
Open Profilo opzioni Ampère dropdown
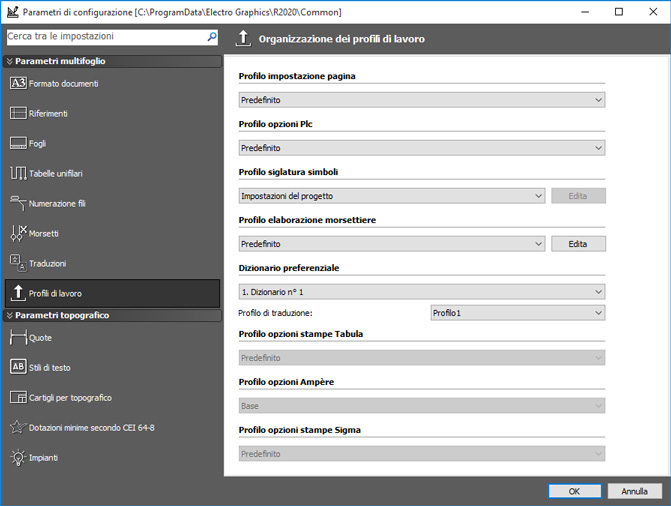click(422, 405)
